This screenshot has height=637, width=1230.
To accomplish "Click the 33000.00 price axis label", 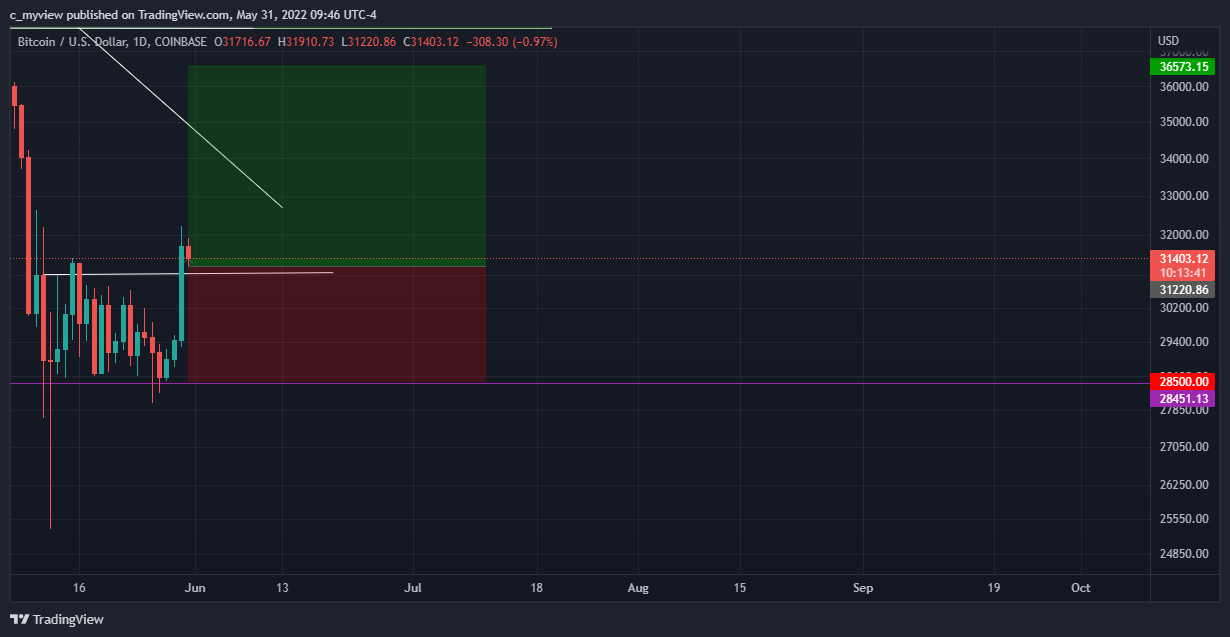I will coord(1184,197).
